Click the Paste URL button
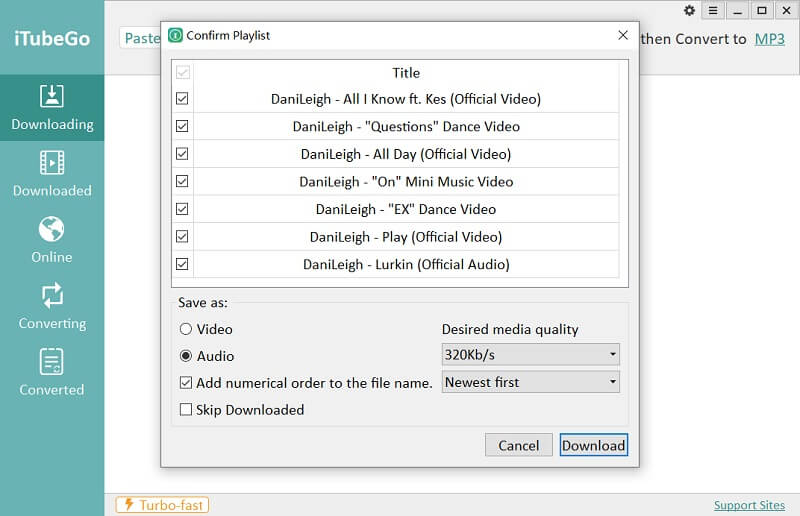Image resolution: width=800 pixels, height=516 pixels. [141, 38]
